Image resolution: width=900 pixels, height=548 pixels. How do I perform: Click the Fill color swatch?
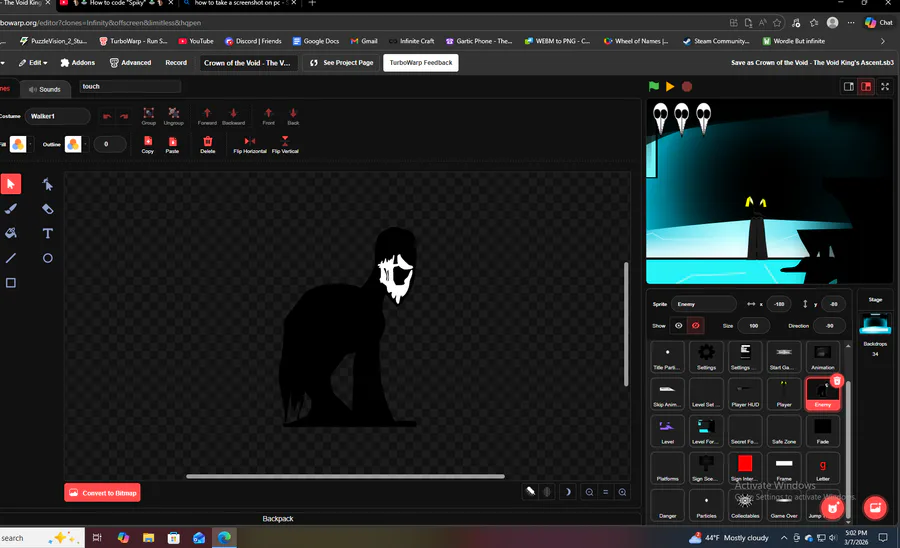[x=18, y=144]
